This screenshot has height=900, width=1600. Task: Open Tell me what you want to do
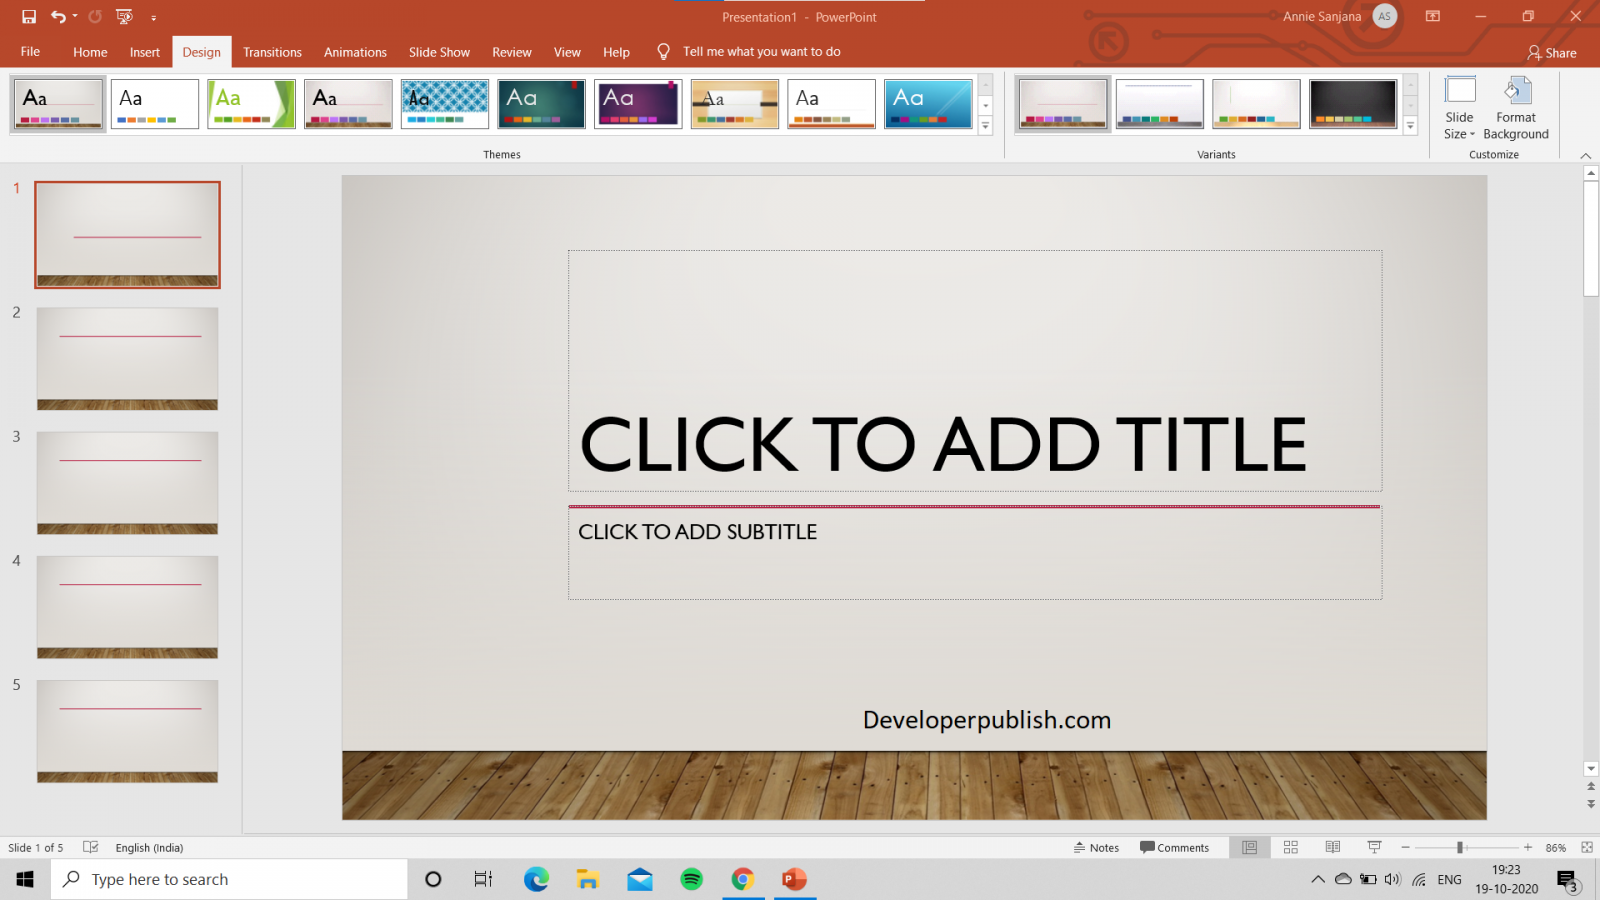(762, 51)
